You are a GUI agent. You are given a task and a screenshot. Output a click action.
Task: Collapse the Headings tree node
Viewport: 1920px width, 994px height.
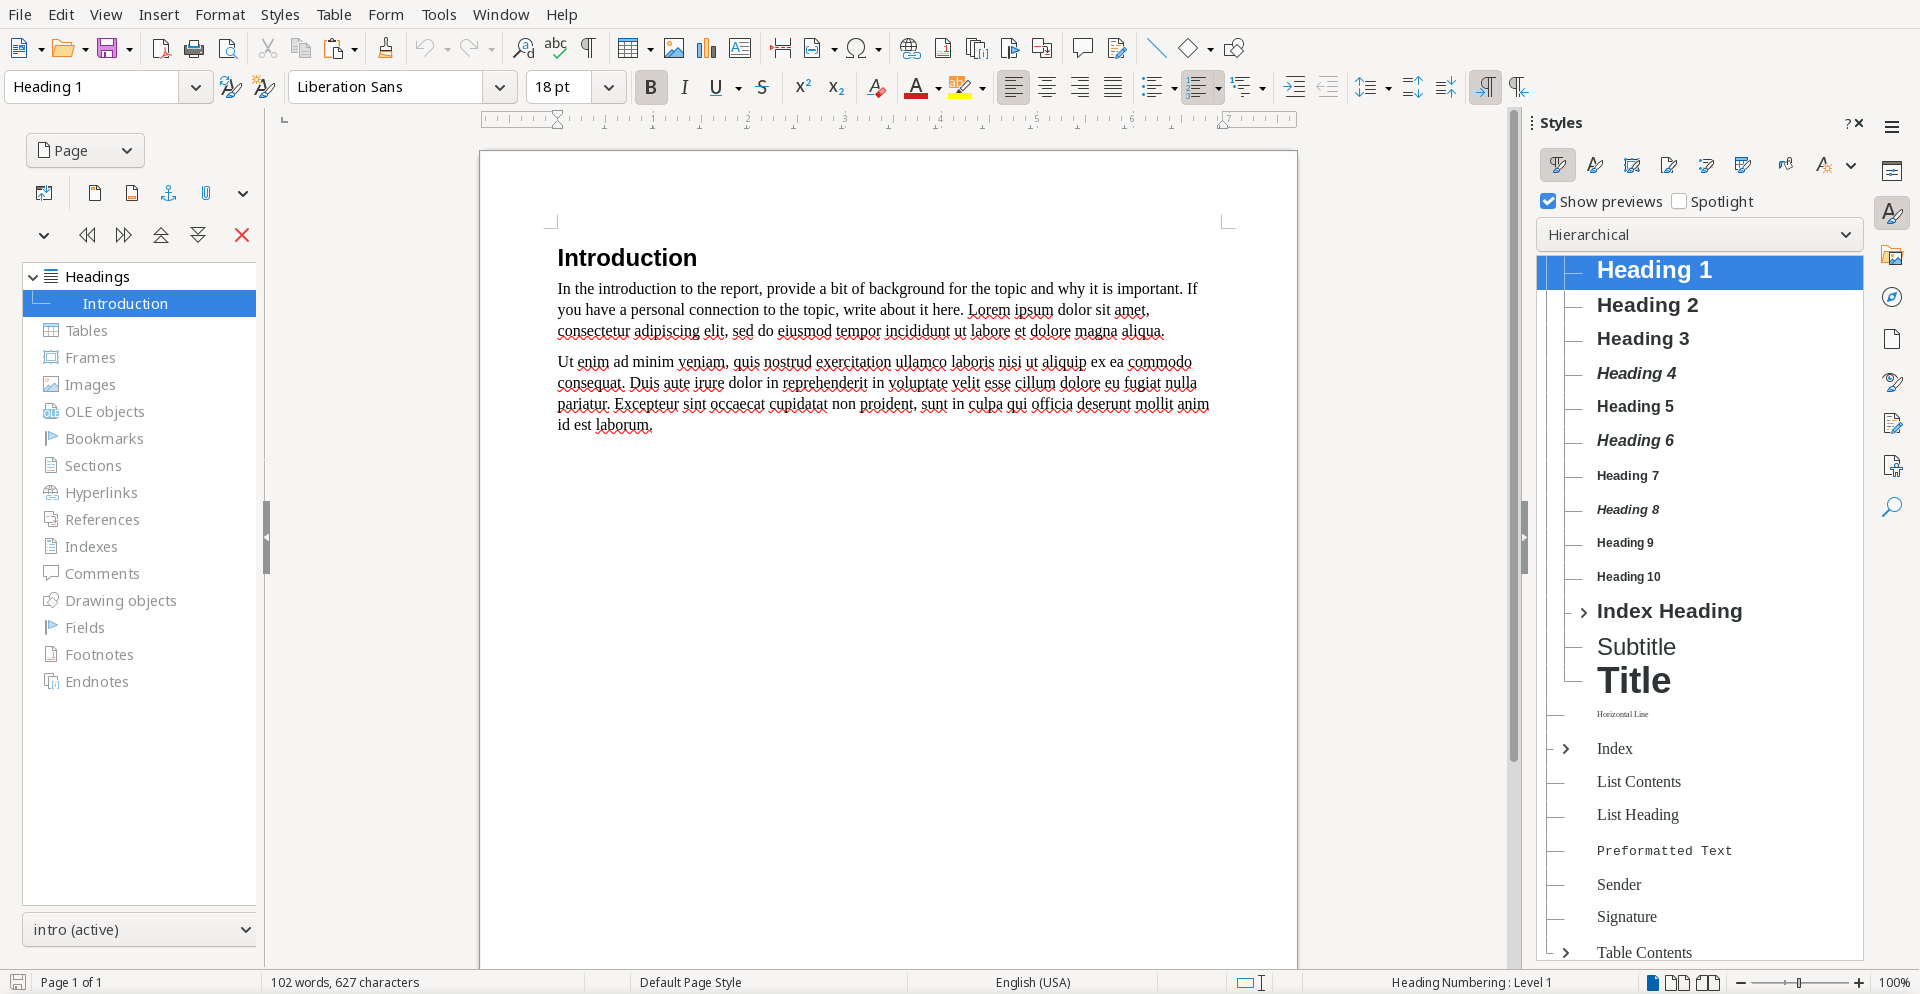[x=33, y=277]
